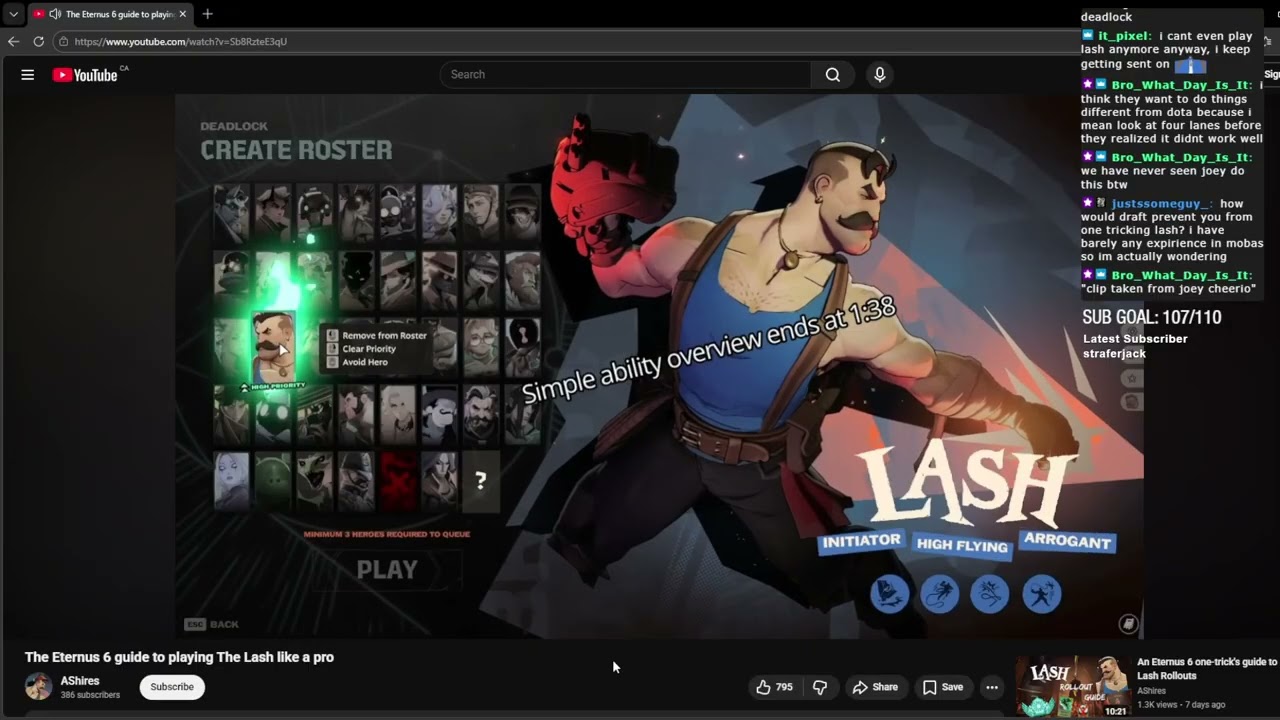This screenshot has width=1280, height=720.
Task: Click the fourth Lash ability icon
Action: click(x=1041, y=594)
